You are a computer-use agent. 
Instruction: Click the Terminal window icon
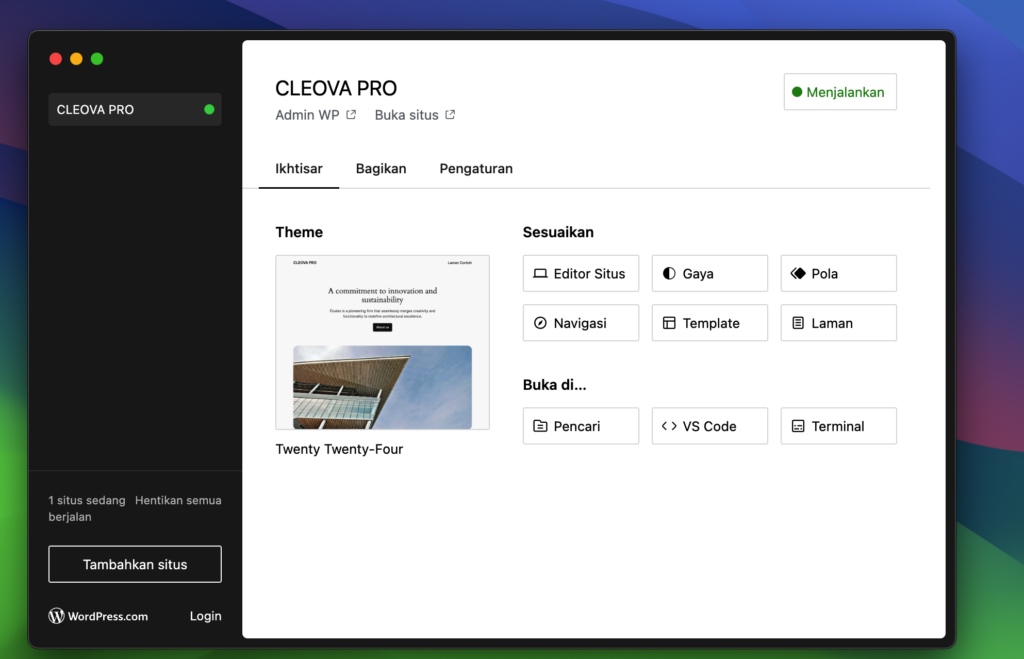pyautogui.click(x=798, y=426)
